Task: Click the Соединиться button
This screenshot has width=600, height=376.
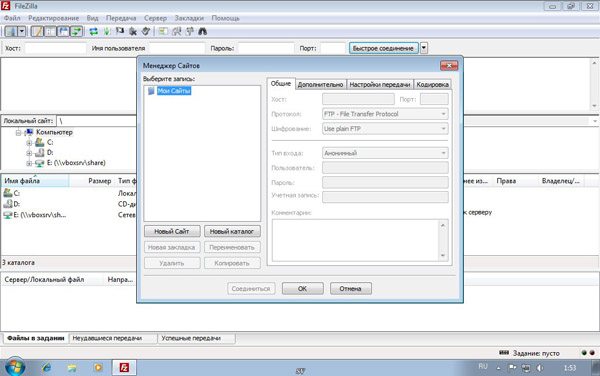Action: 251,288
